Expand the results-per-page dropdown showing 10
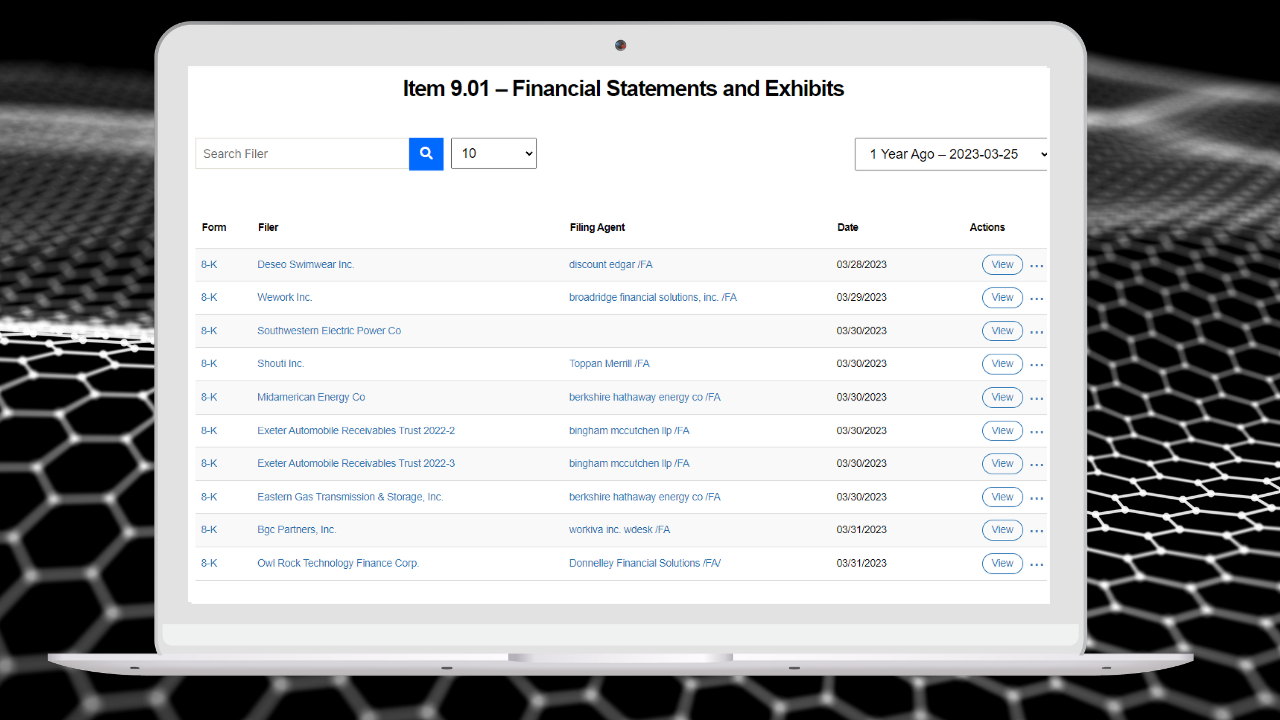This screenshot has height=720, width=1280. (x=494, y=154)
